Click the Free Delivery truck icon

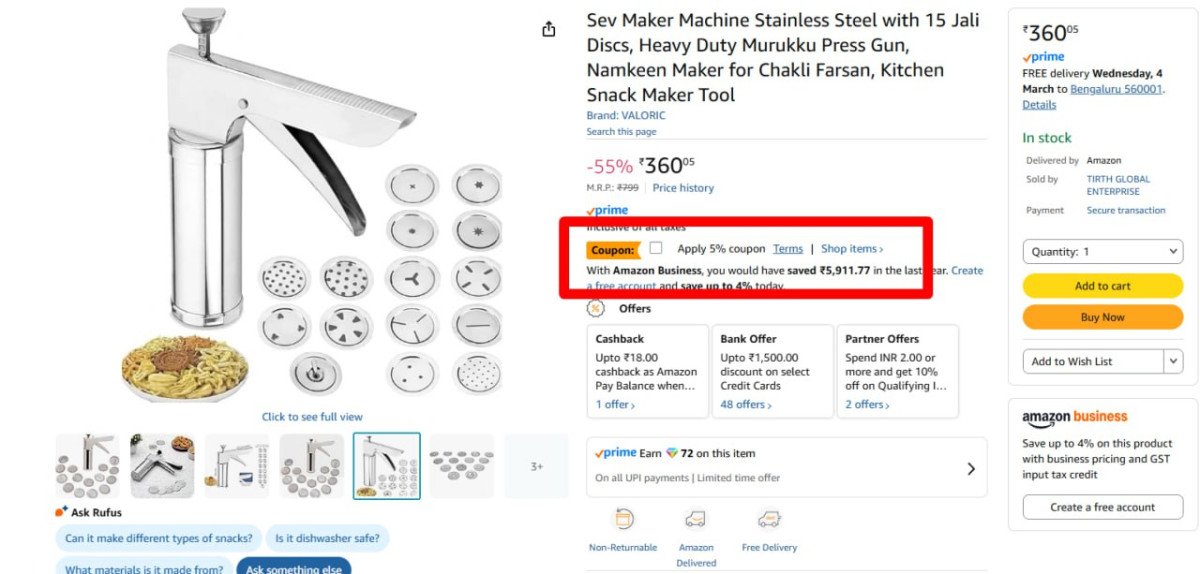tap(769, 519)
